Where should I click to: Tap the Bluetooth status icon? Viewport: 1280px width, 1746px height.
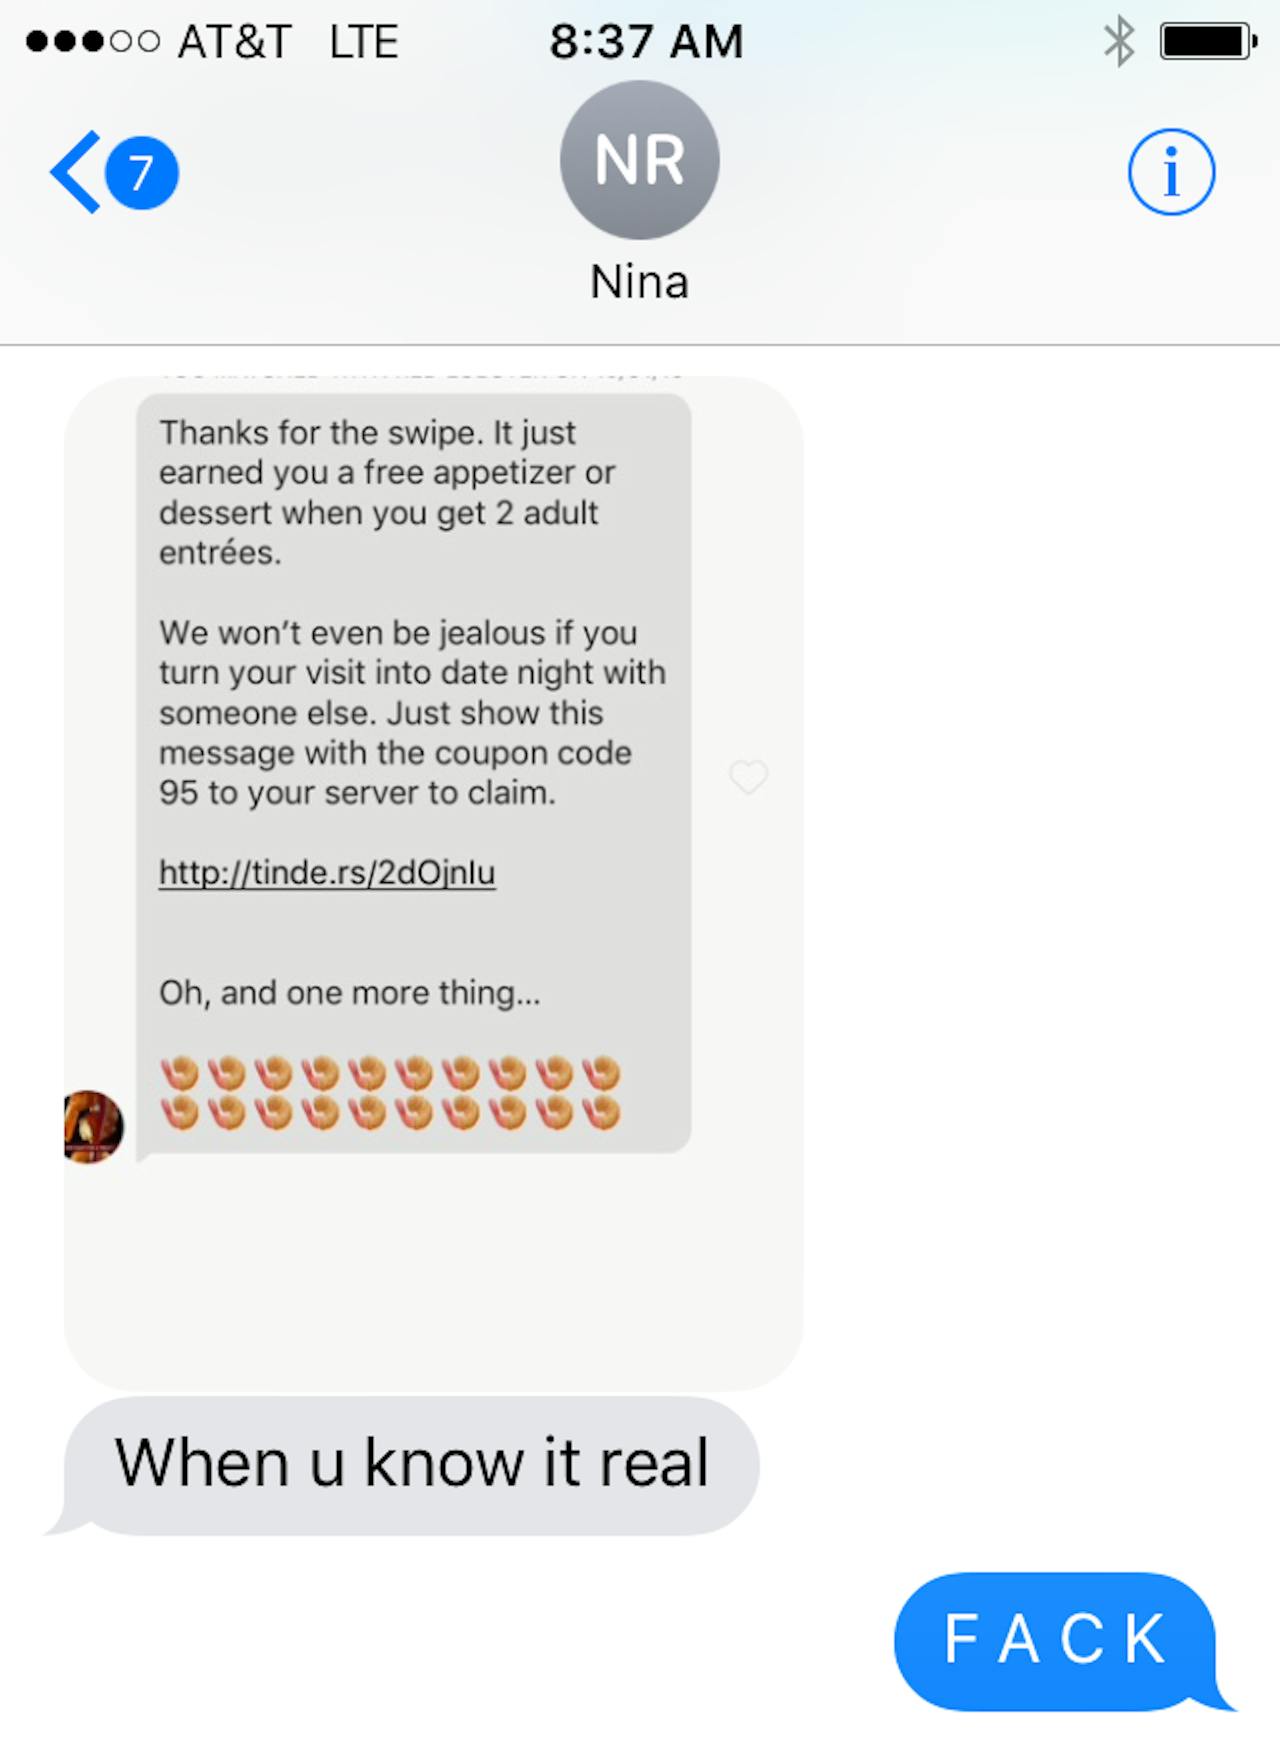[1119, 42]
